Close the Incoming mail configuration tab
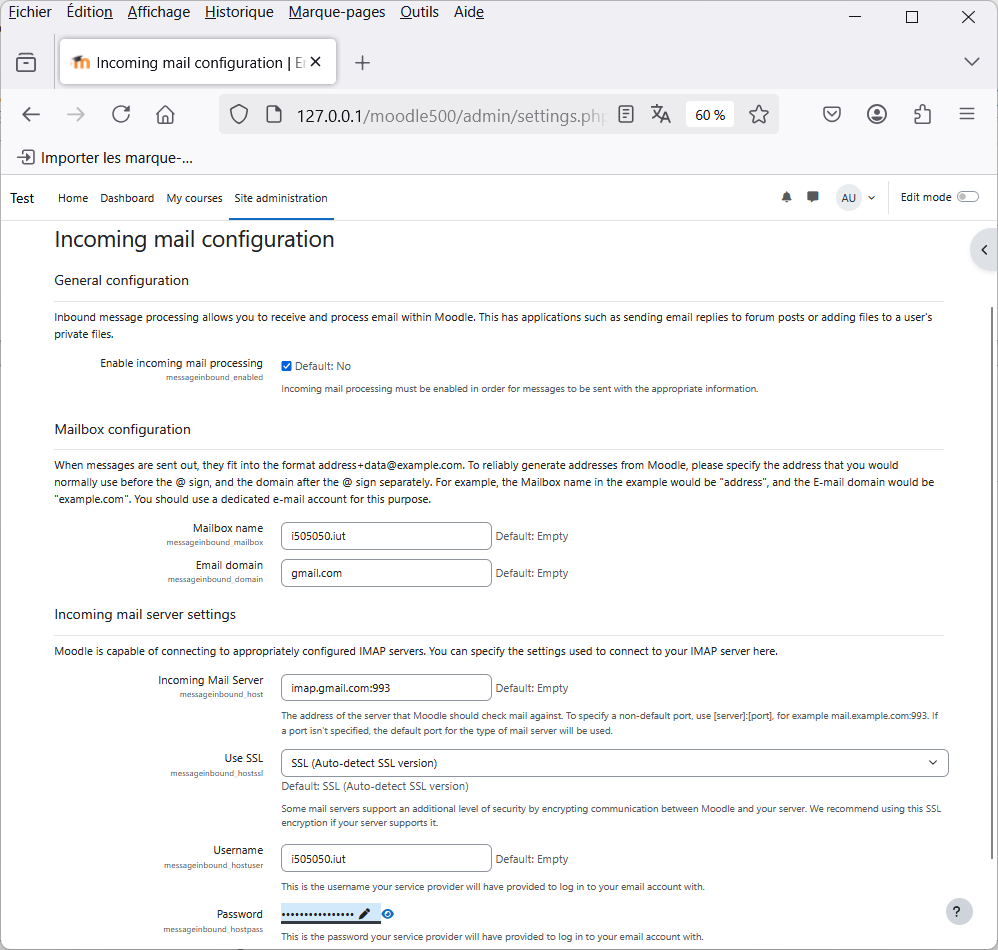The width and height of the screenshot is (998, 950). click(316, 62)
